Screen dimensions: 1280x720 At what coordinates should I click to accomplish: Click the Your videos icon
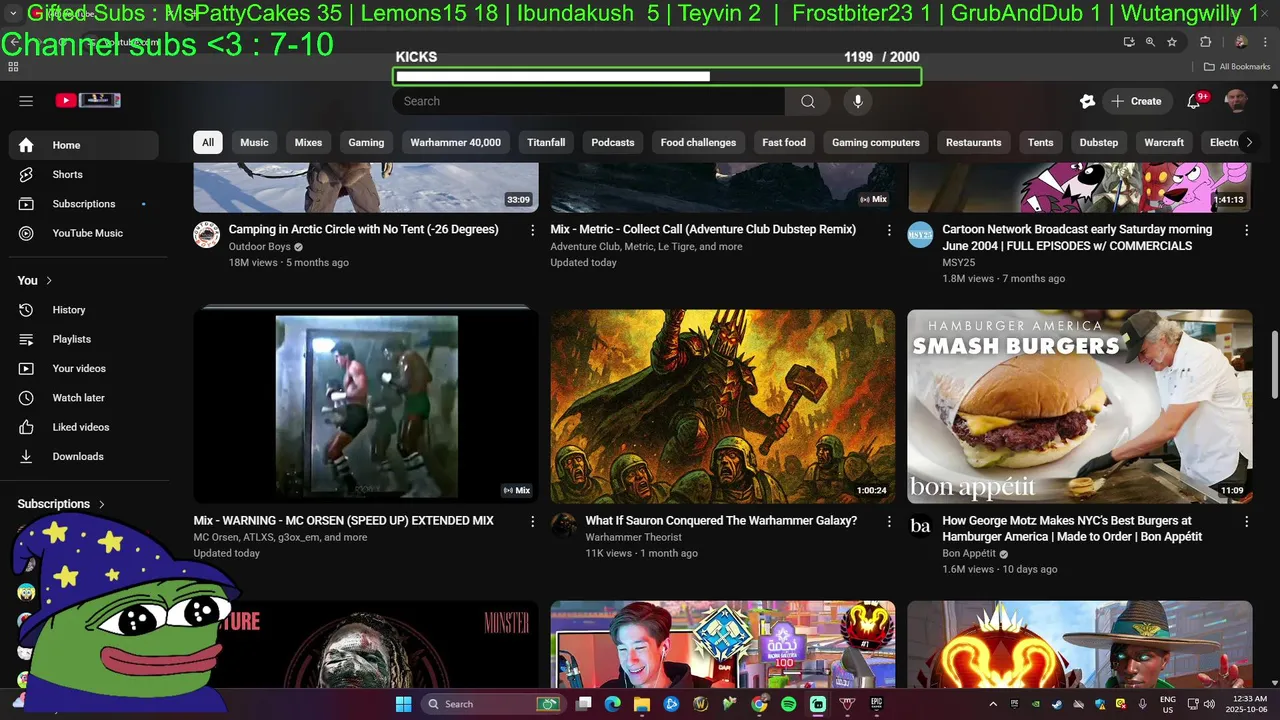click(x=27, y=368)
